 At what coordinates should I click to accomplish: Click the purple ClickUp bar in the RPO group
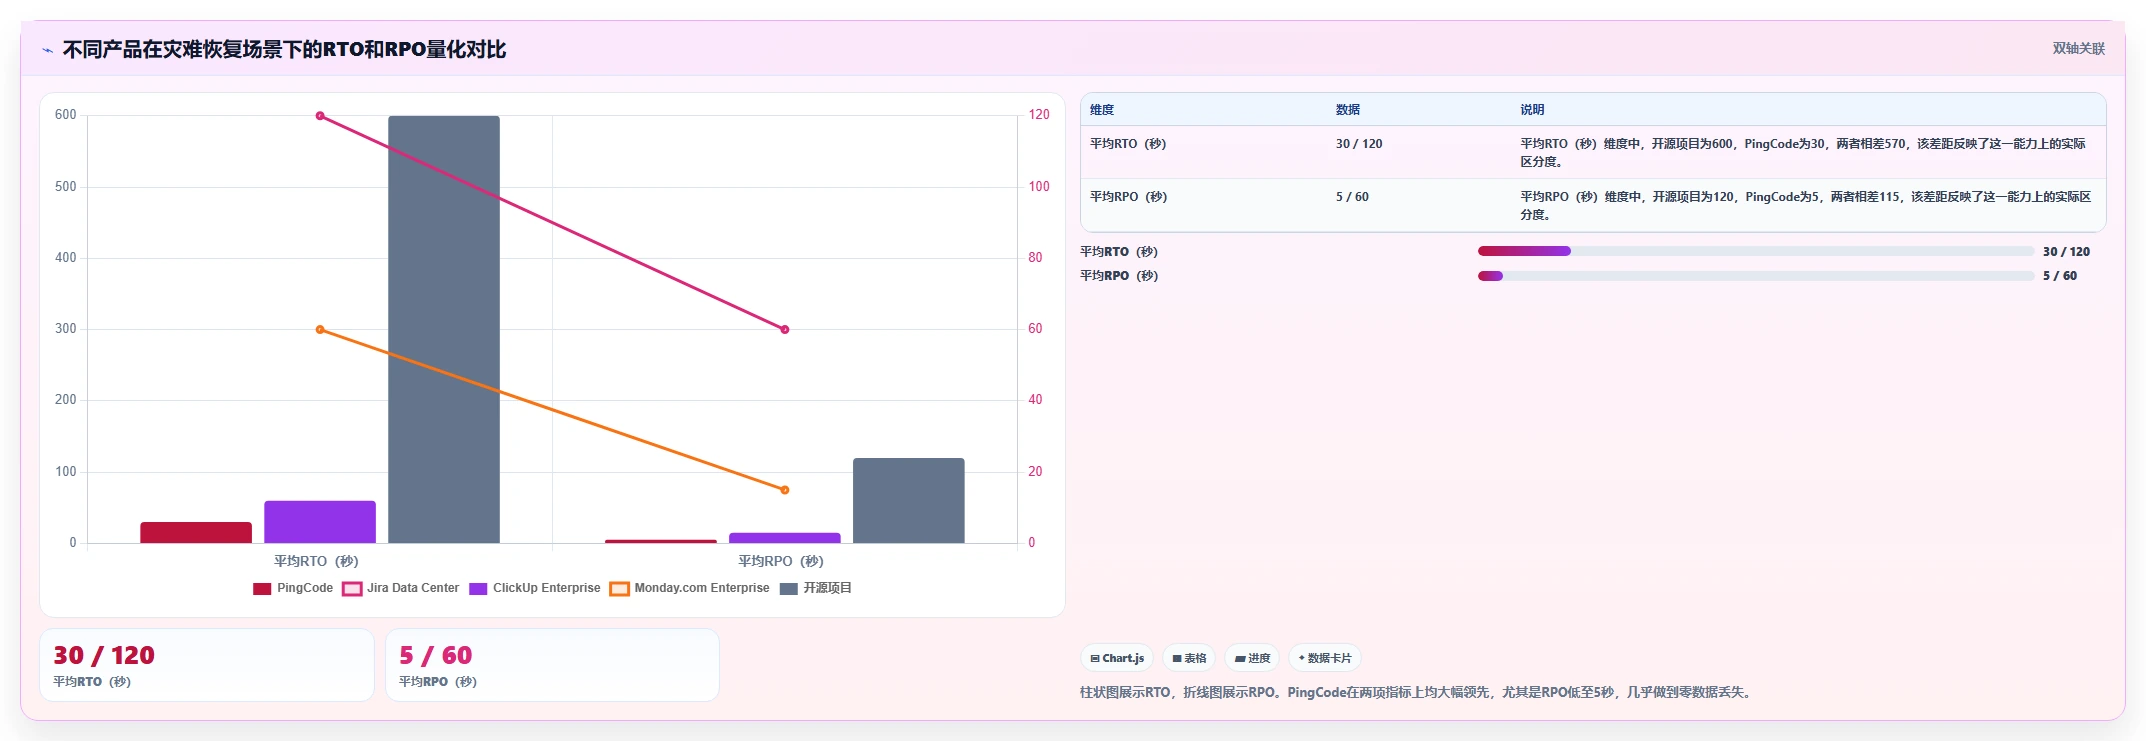[785, 538]
